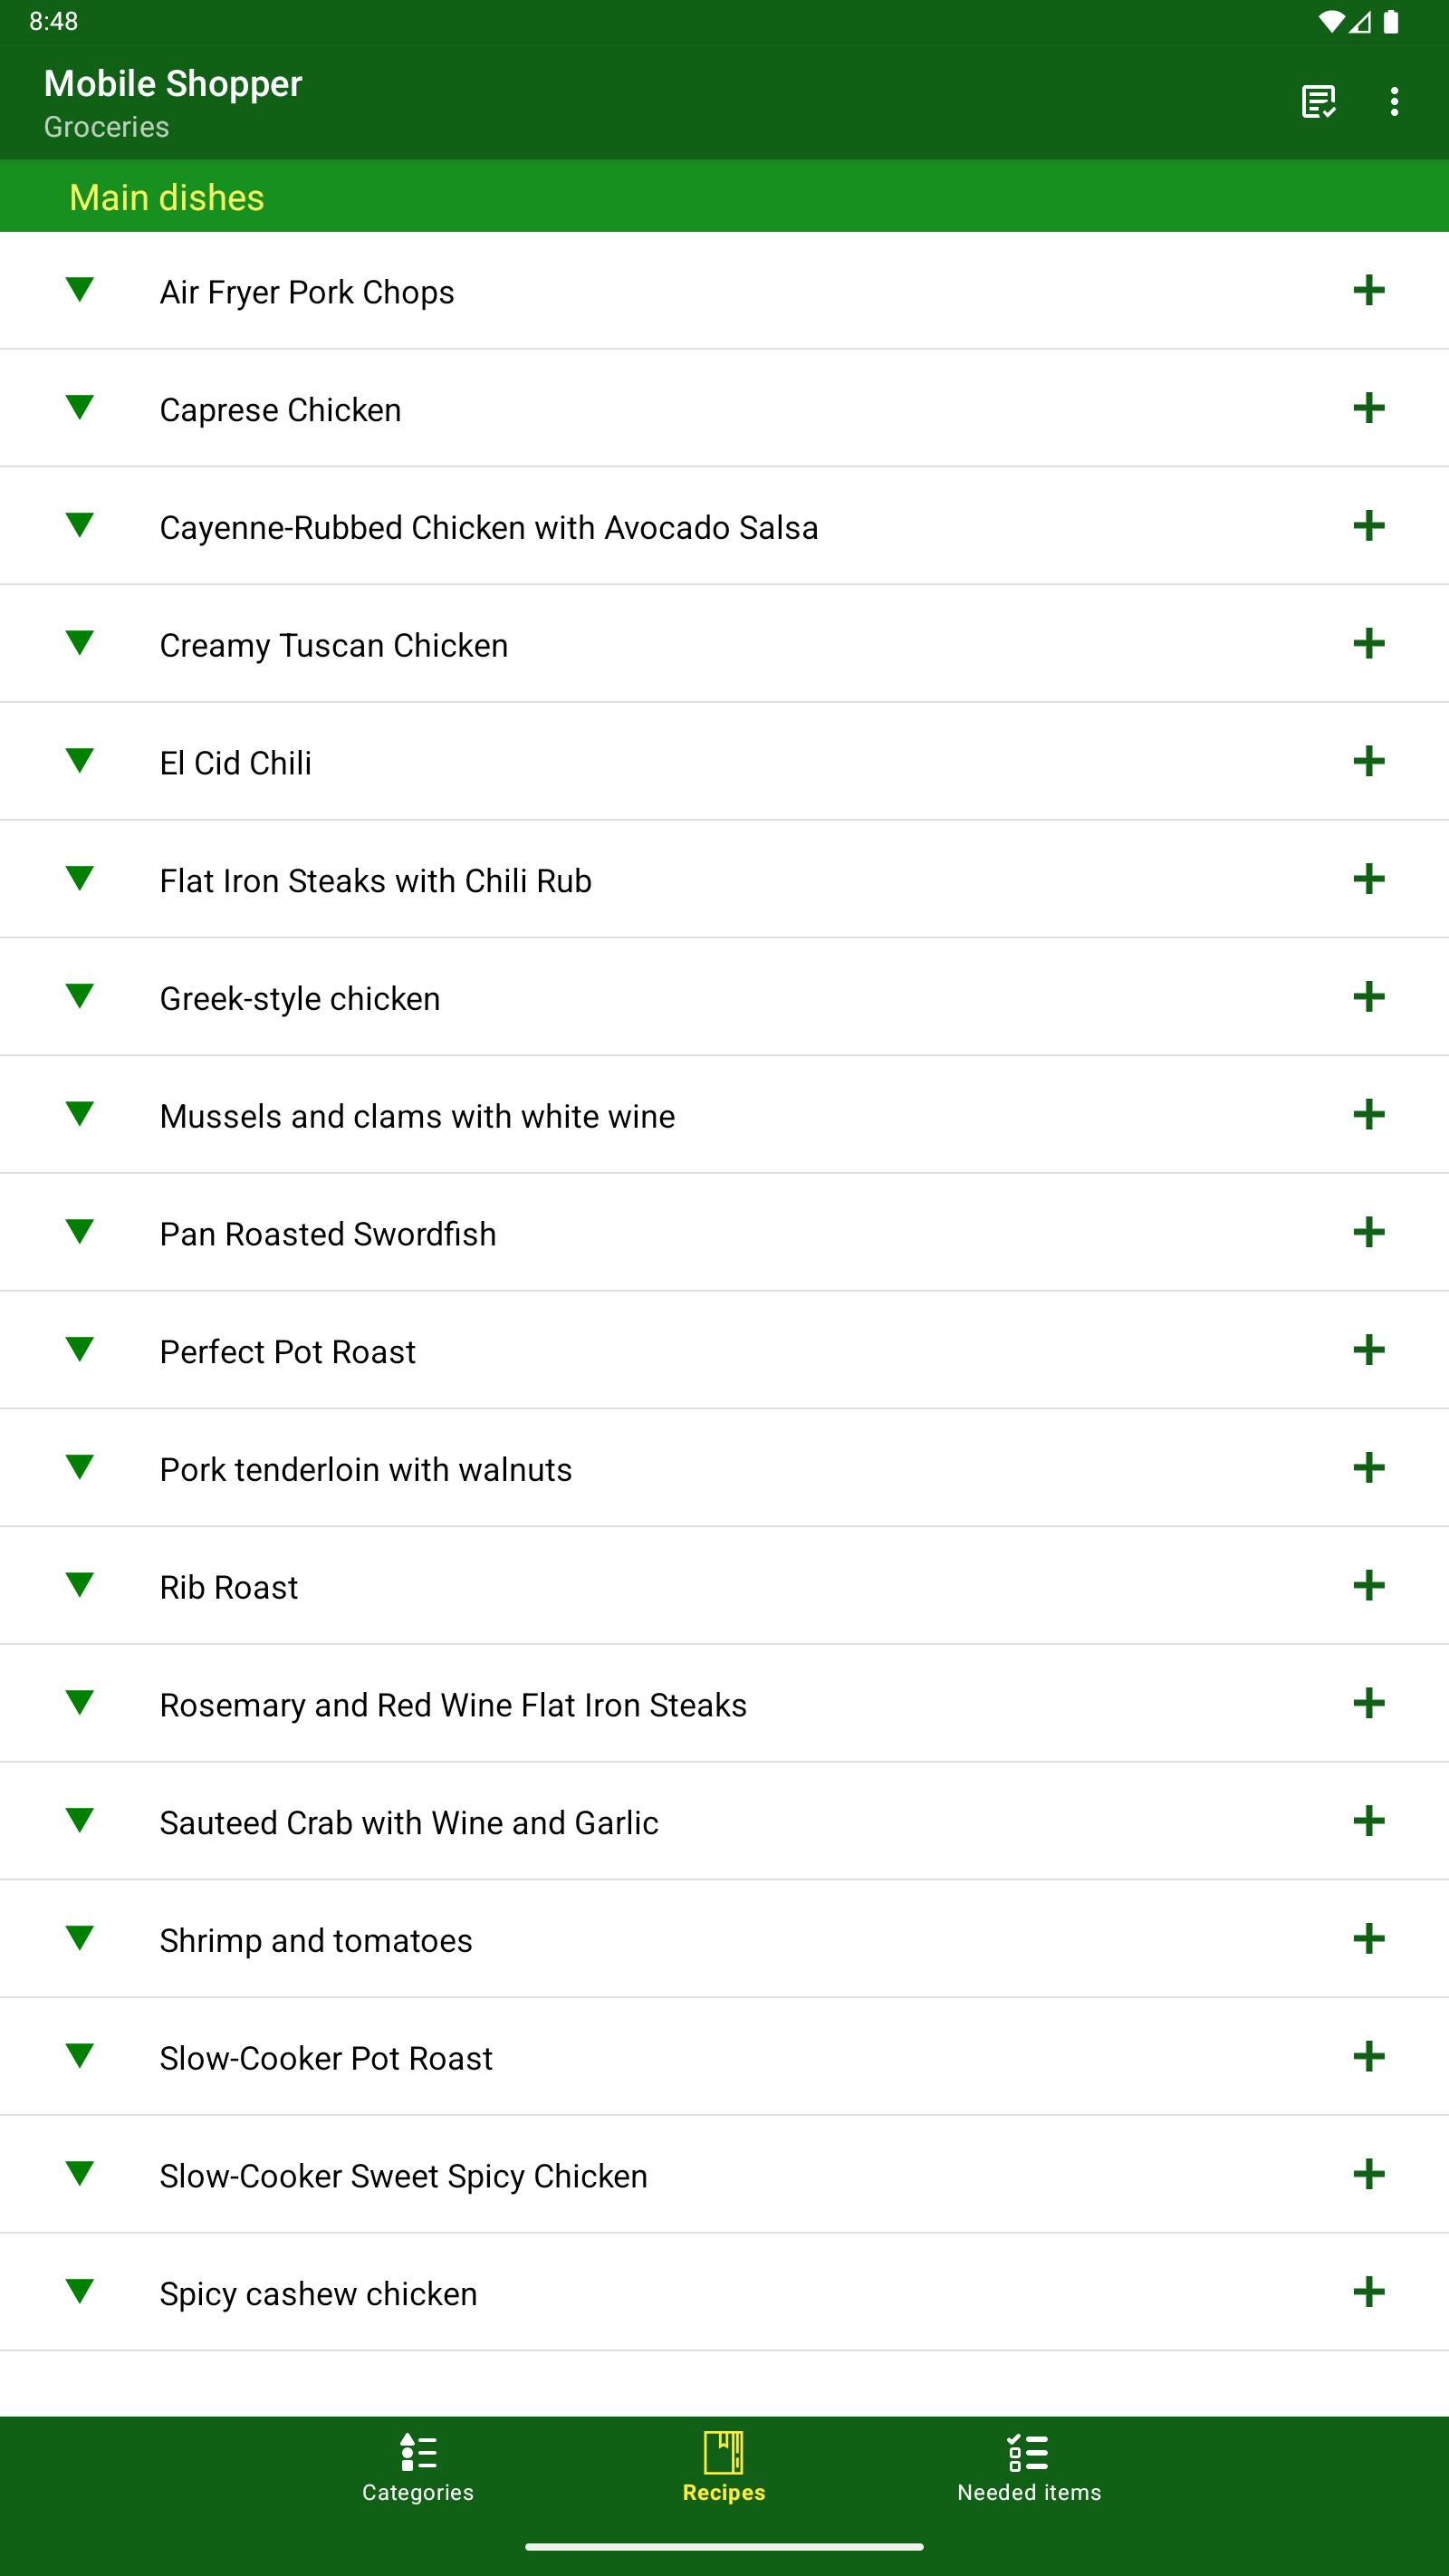The image size is (1449, 2576).
Task: Open the checklist icon in the top bar
Action: coord(1319,101)
